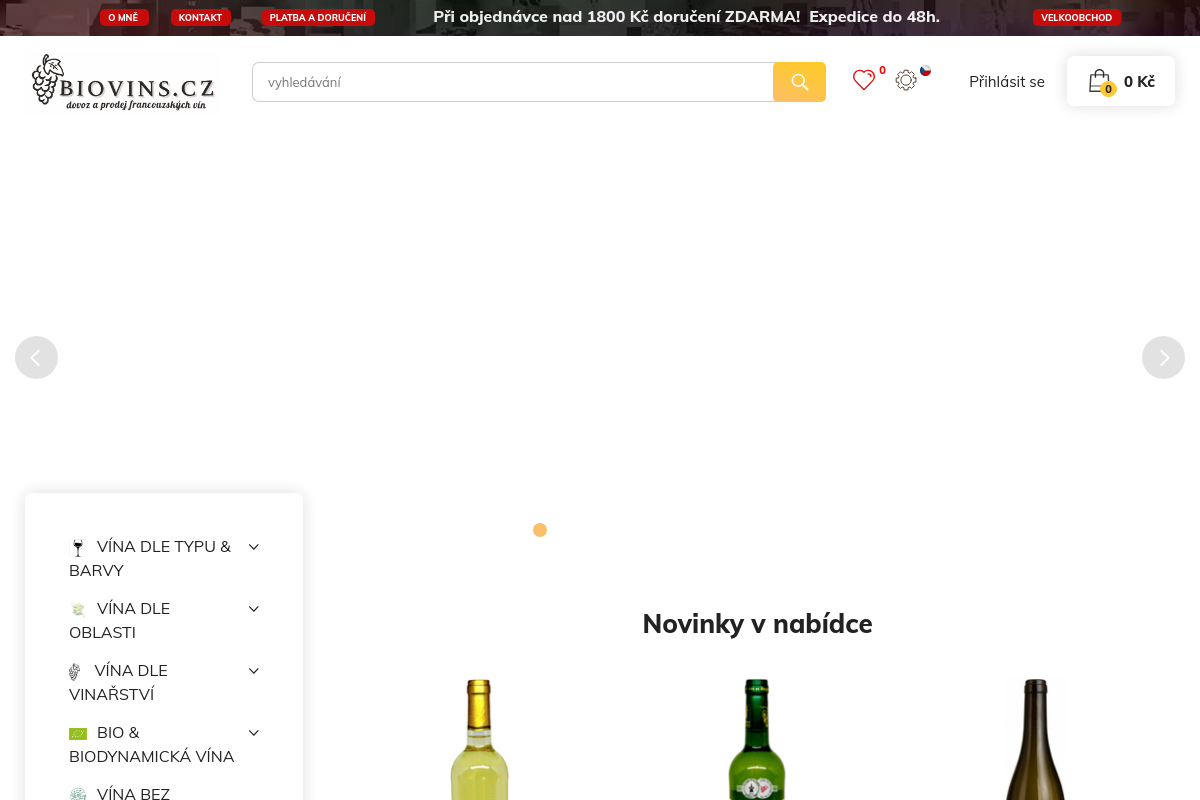This screenshot has height=800, width=1200.
Task: Click the Novinky v nabídce heading
Action: point(757,624)
